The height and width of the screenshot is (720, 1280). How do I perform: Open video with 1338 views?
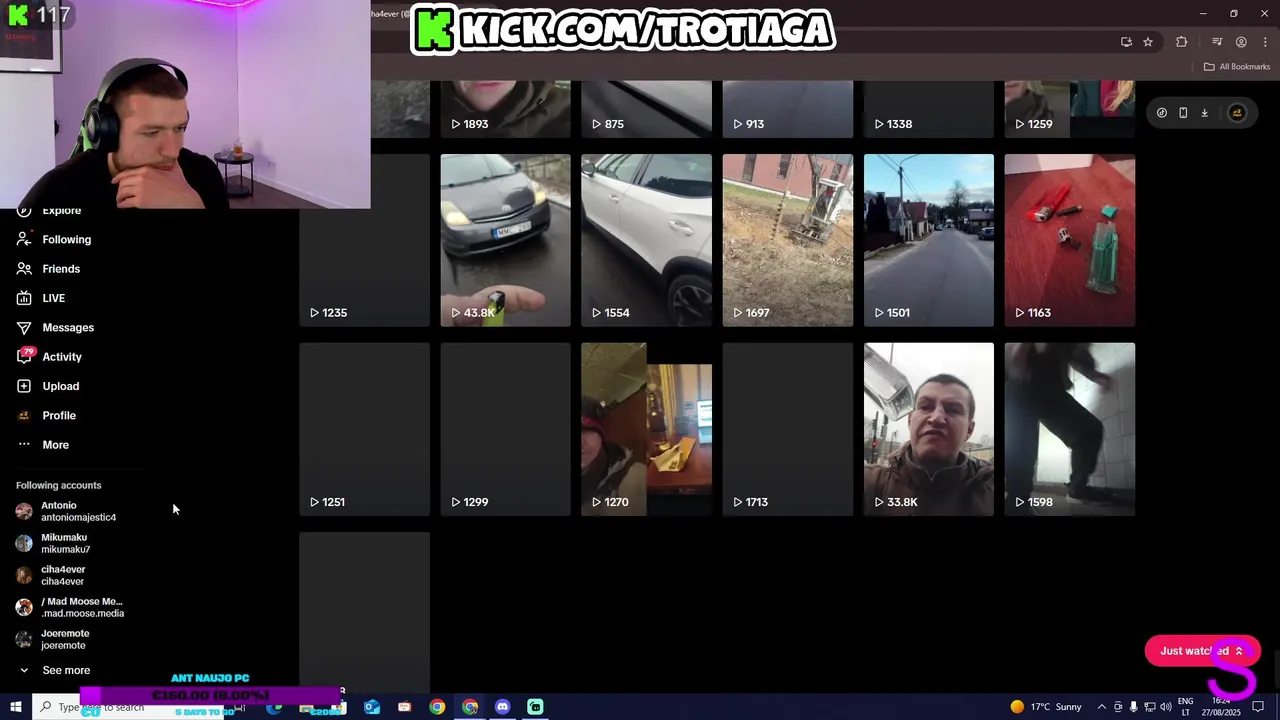coord(928,109)
